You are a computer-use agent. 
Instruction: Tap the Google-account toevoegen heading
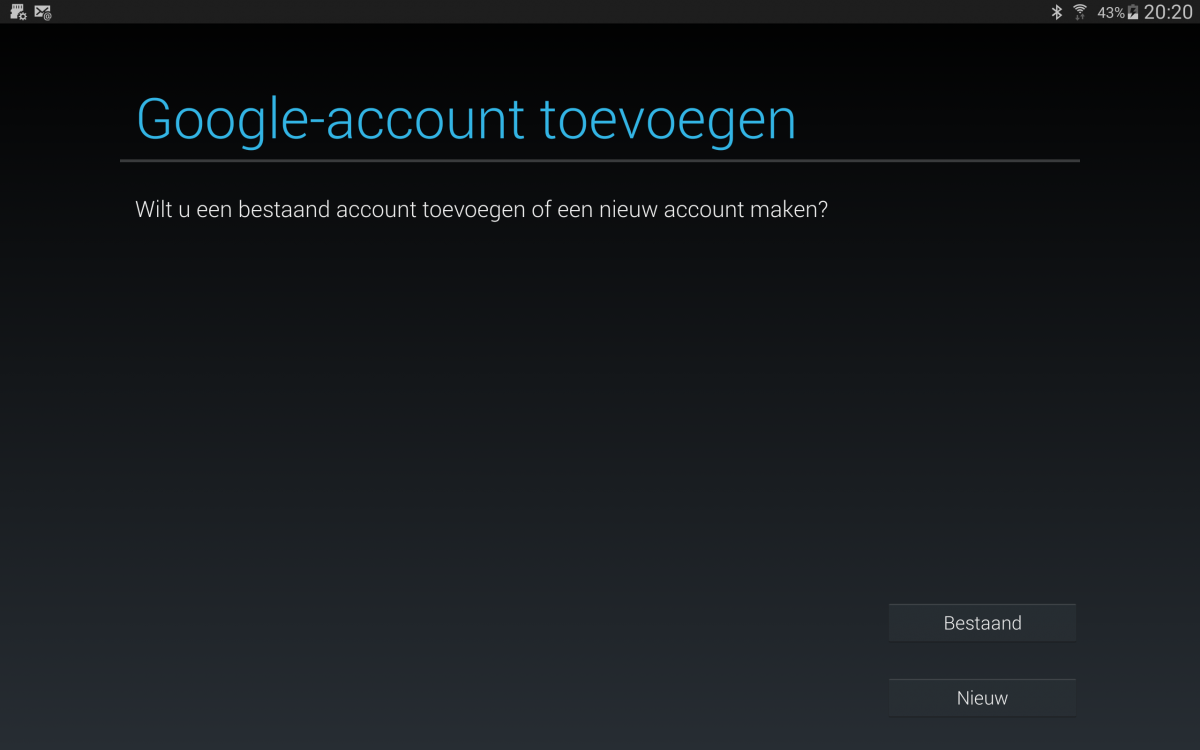tap(466, 121)
